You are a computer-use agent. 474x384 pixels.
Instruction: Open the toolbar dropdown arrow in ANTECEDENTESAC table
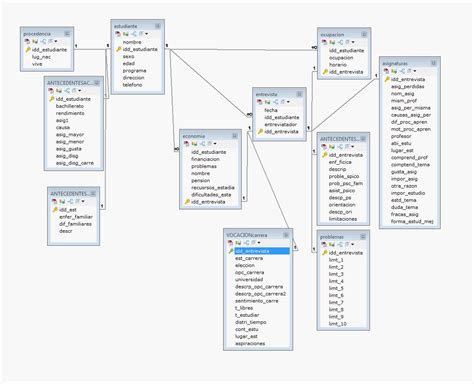(x=79, y=91)
